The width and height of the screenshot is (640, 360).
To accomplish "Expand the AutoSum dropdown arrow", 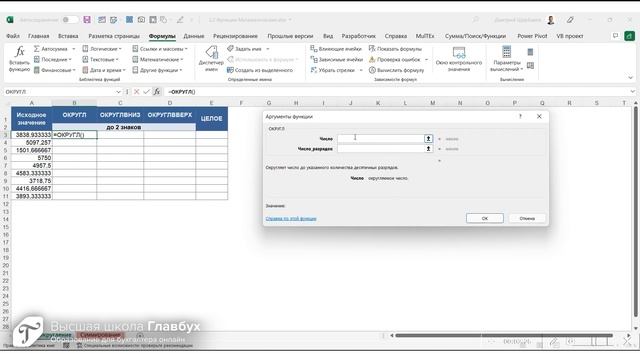I will click(73, 49).
